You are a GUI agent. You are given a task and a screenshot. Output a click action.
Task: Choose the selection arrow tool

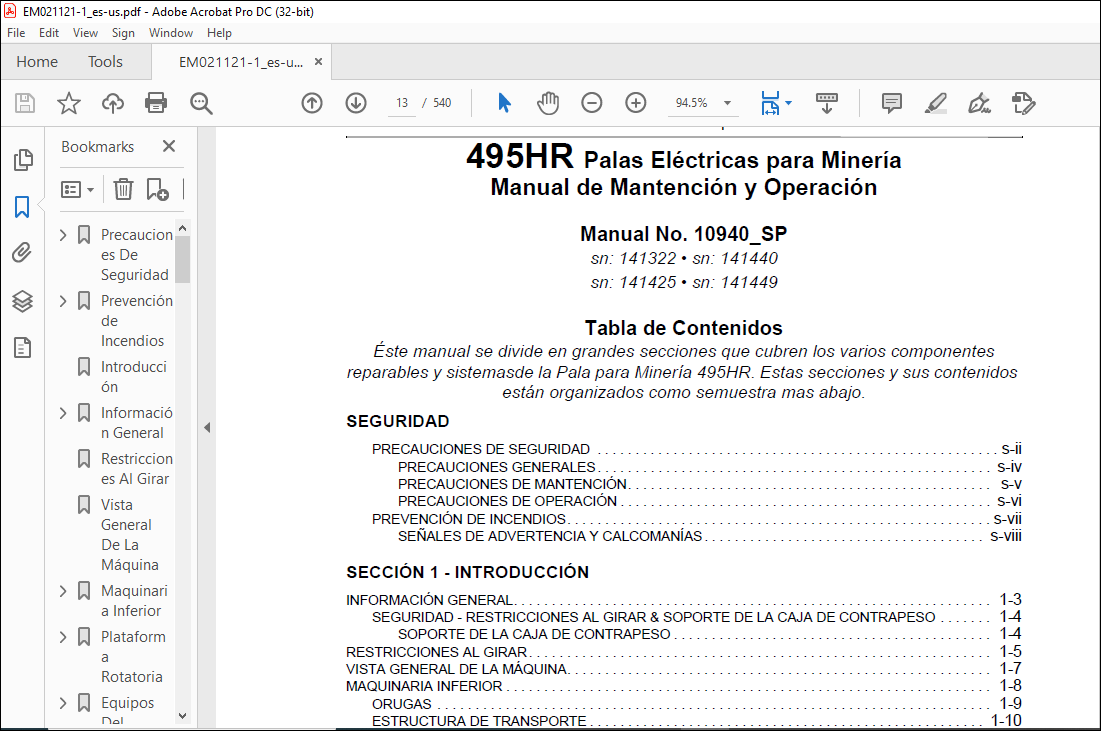coord(504,103)
